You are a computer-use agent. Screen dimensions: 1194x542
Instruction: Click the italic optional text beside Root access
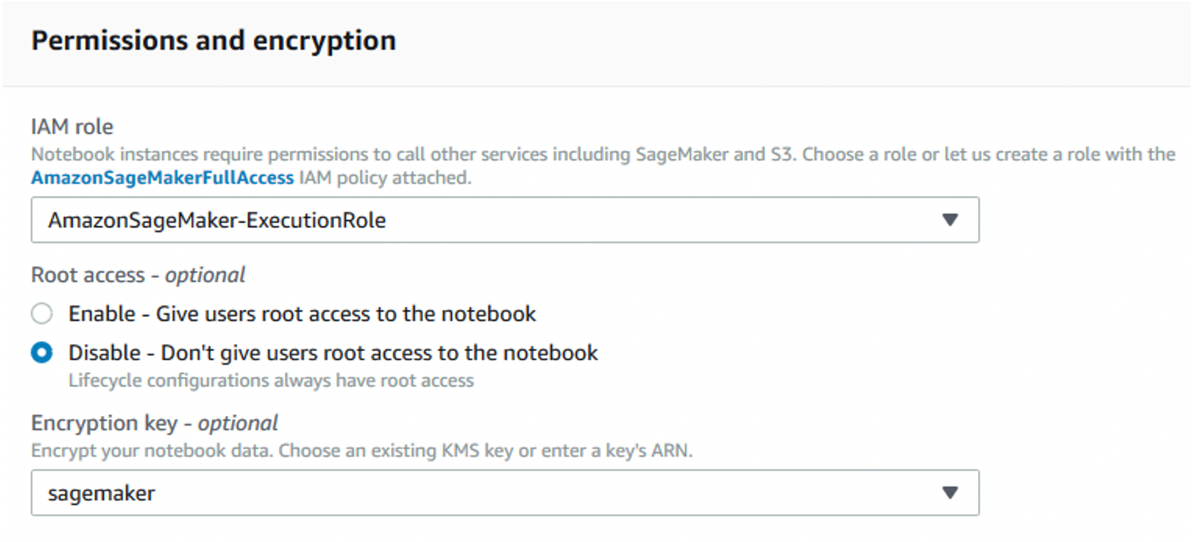206,275
